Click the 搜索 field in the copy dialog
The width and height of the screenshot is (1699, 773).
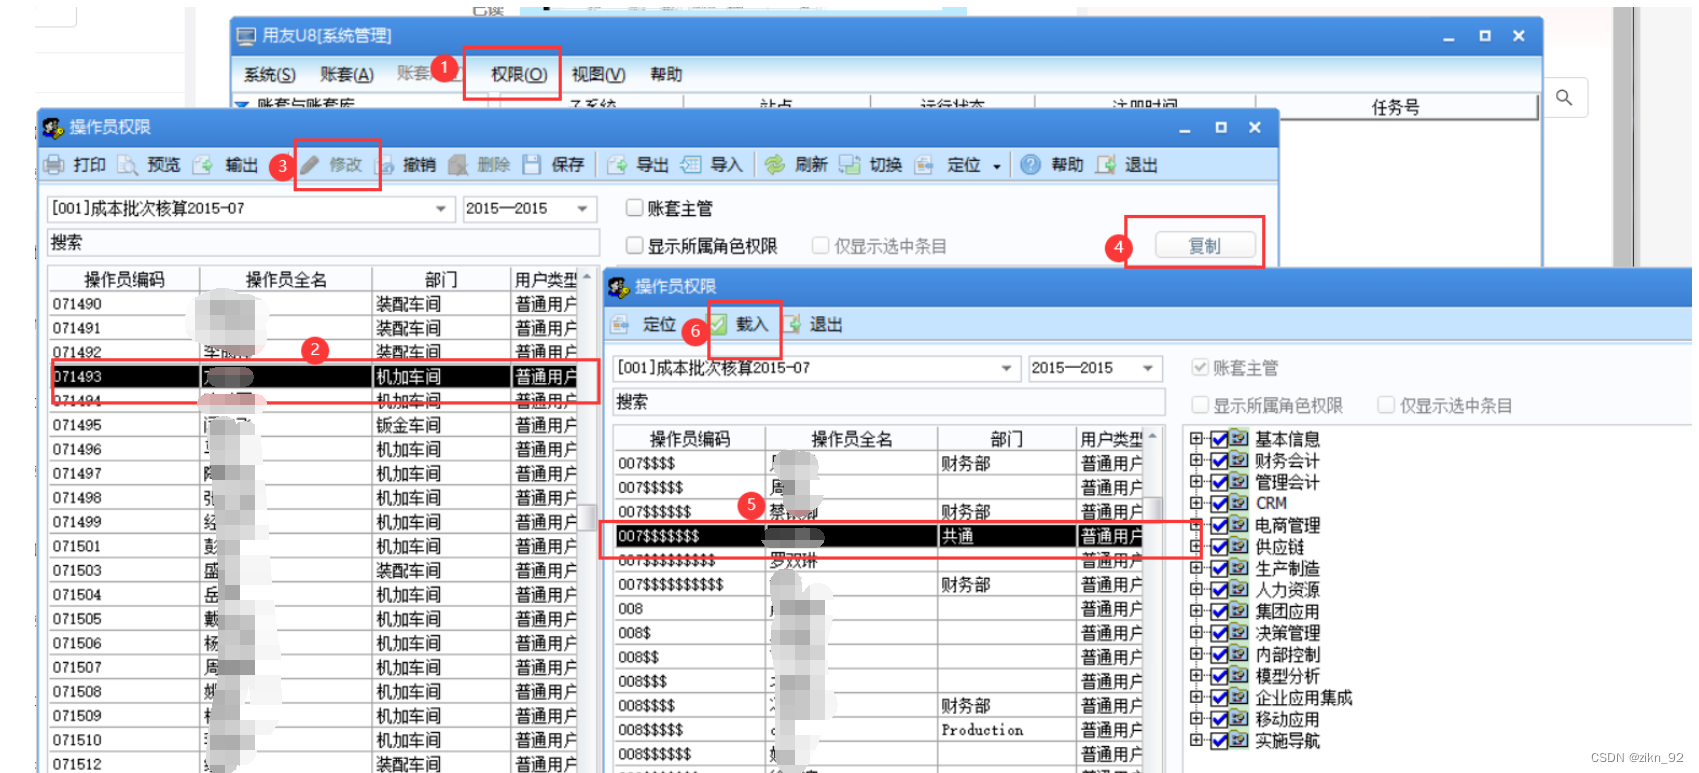pos(889,402)
